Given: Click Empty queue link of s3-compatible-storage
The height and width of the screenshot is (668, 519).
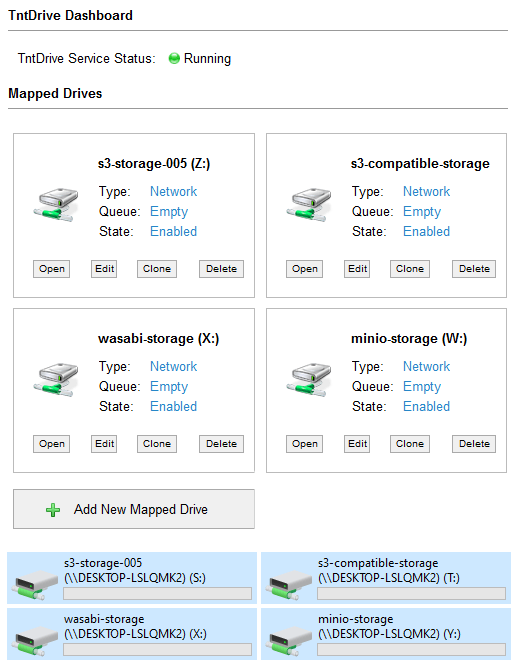Looking at the screenshot, I should pos(422,212).
